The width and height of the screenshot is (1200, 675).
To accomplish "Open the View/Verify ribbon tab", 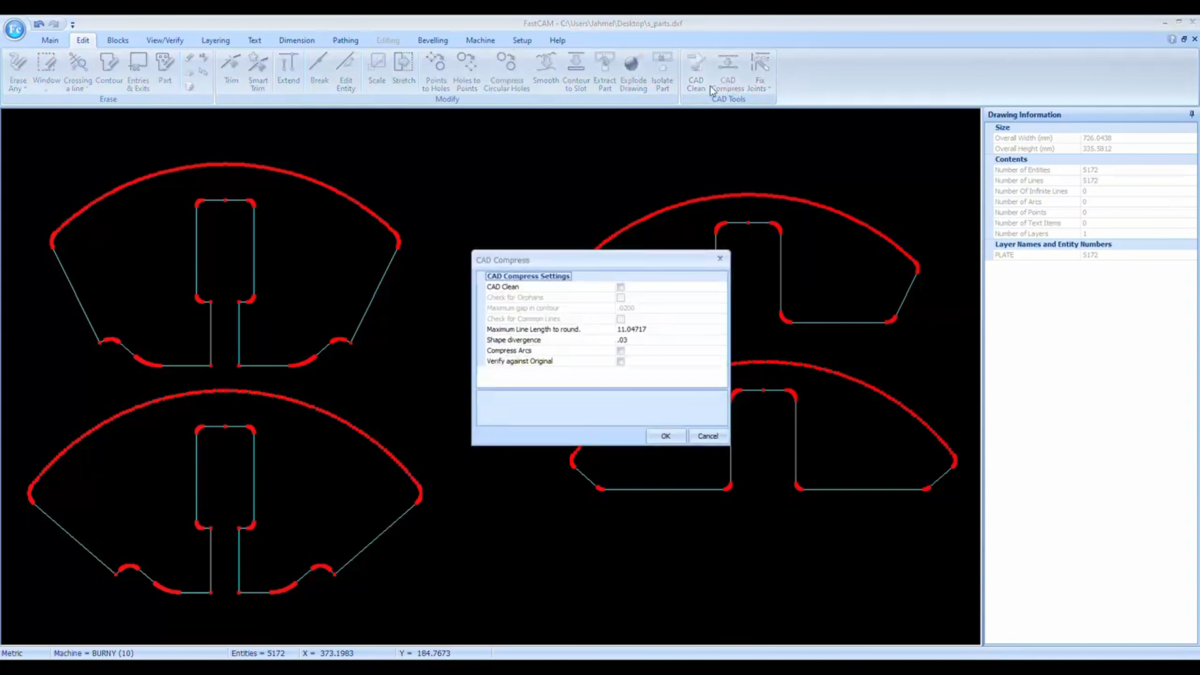I will [165, 41].
